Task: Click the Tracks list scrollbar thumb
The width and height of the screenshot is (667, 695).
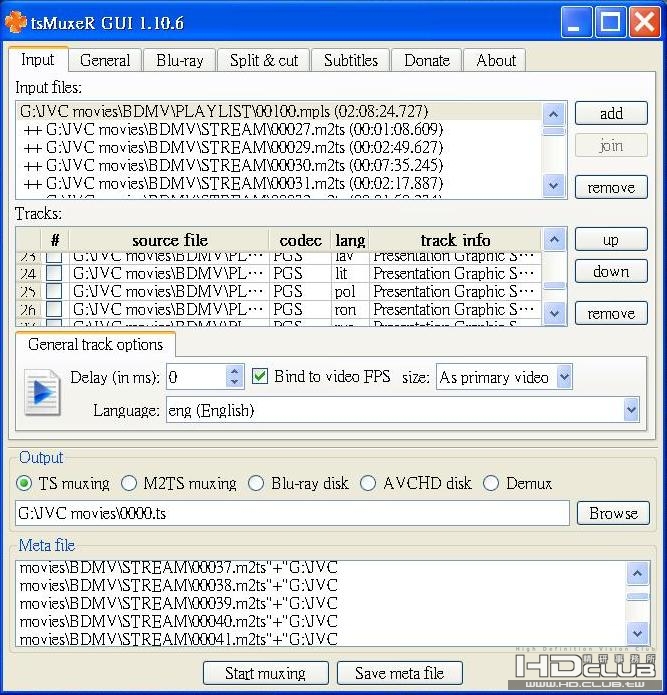Action: 554,285
